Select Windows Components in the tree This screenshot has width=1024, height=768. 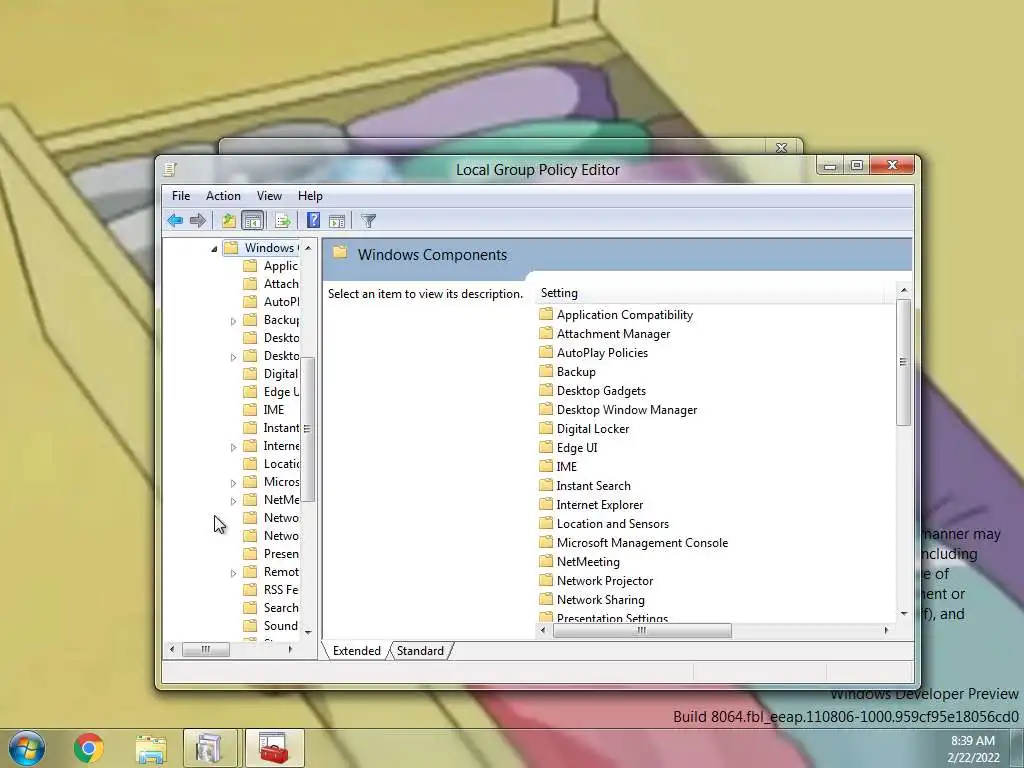coord(261,248)
